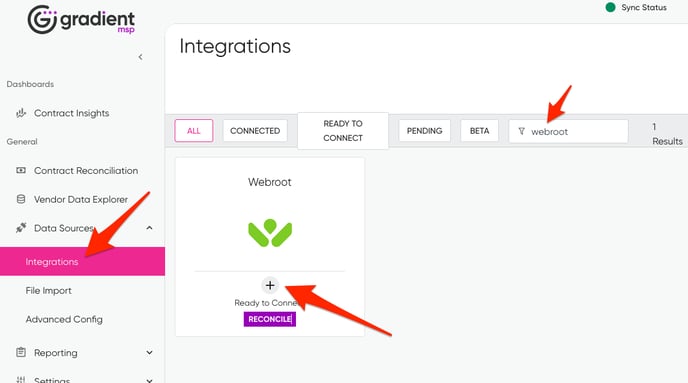Collapse the sidebar with the chevron arrow
This screenshot has width=688, height=383.
pyautogui.click(x=140, y=57)
